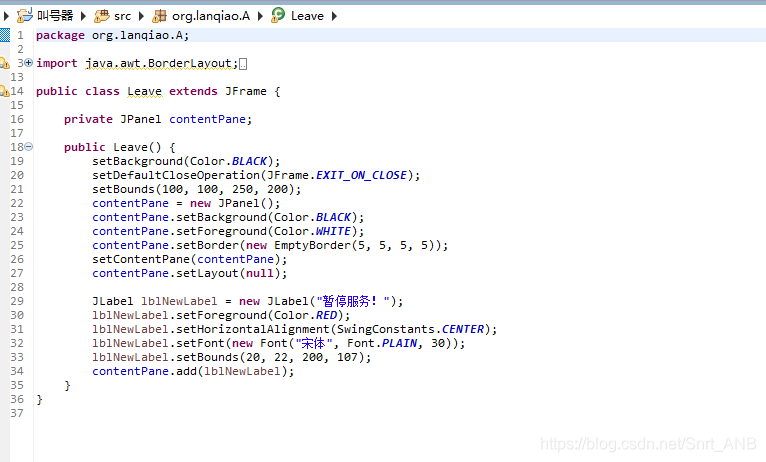Click warning marker beside line 14
The height and width of the screenshot is (462, 766).
point(4,91)
